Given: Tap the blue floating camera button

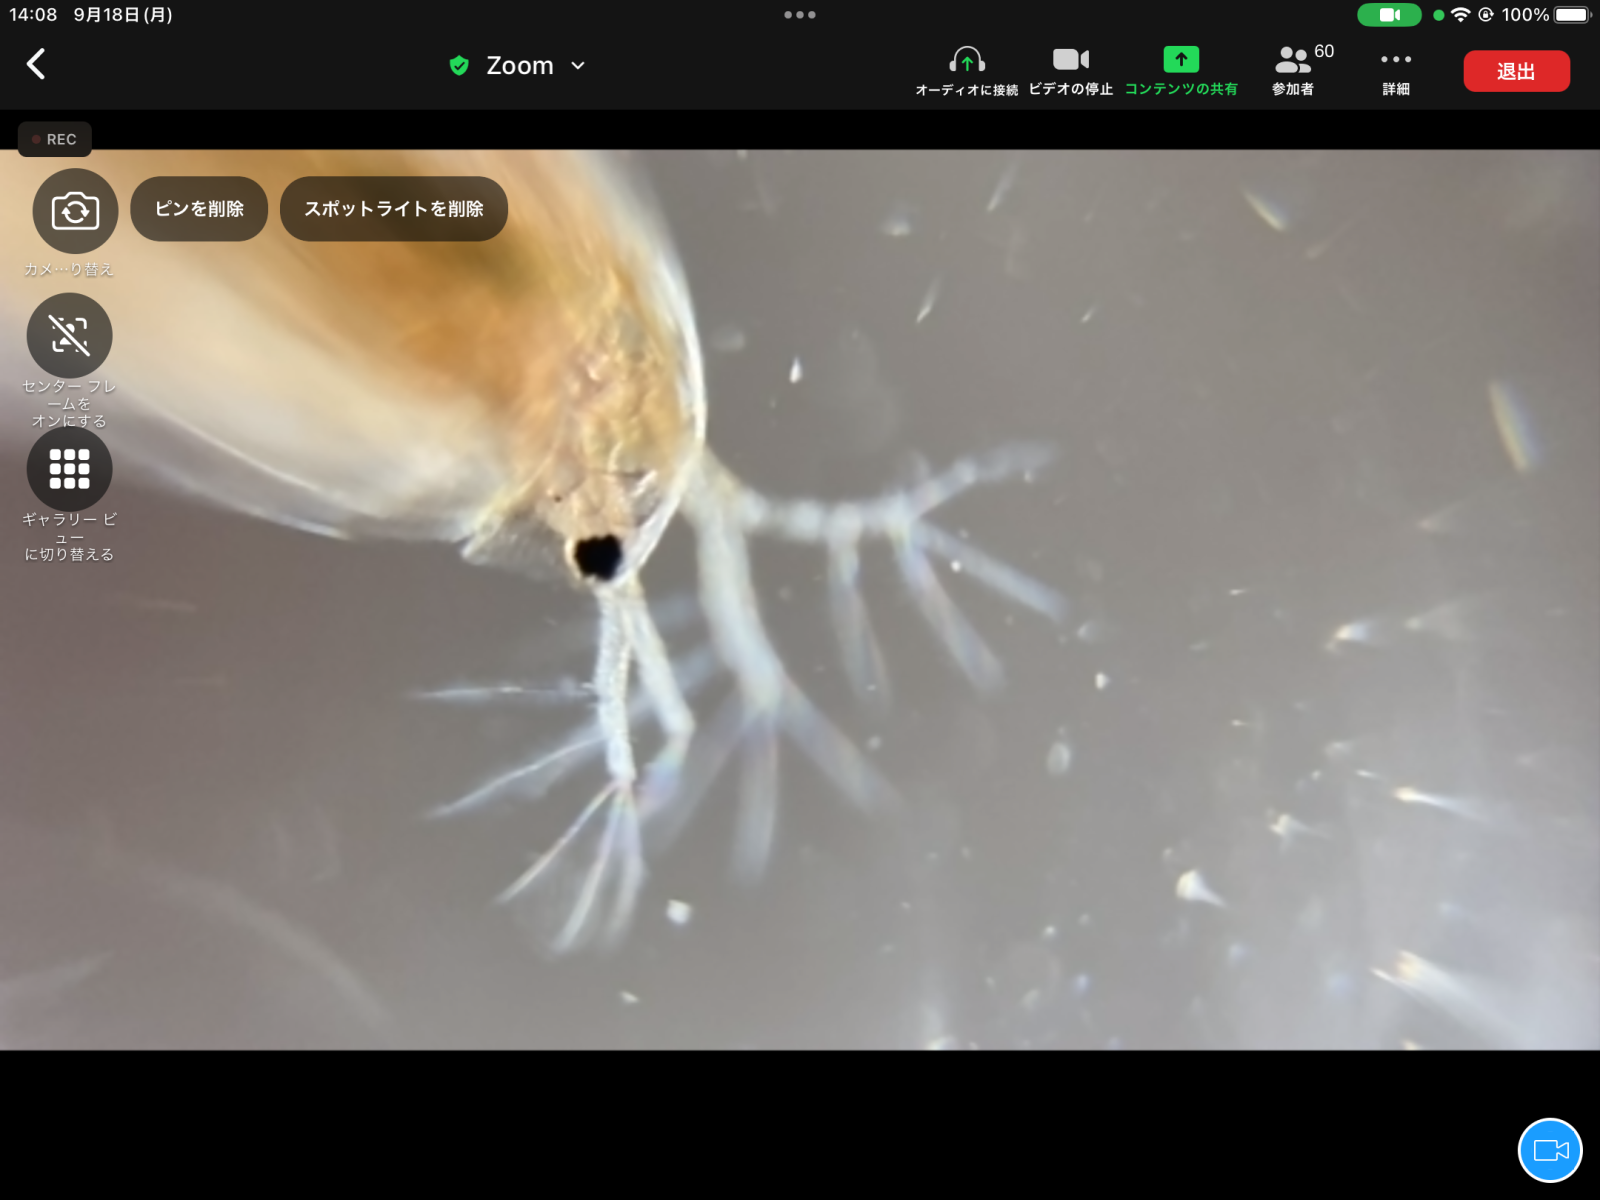Looking at the screenshot, I should (1549, 1150).
